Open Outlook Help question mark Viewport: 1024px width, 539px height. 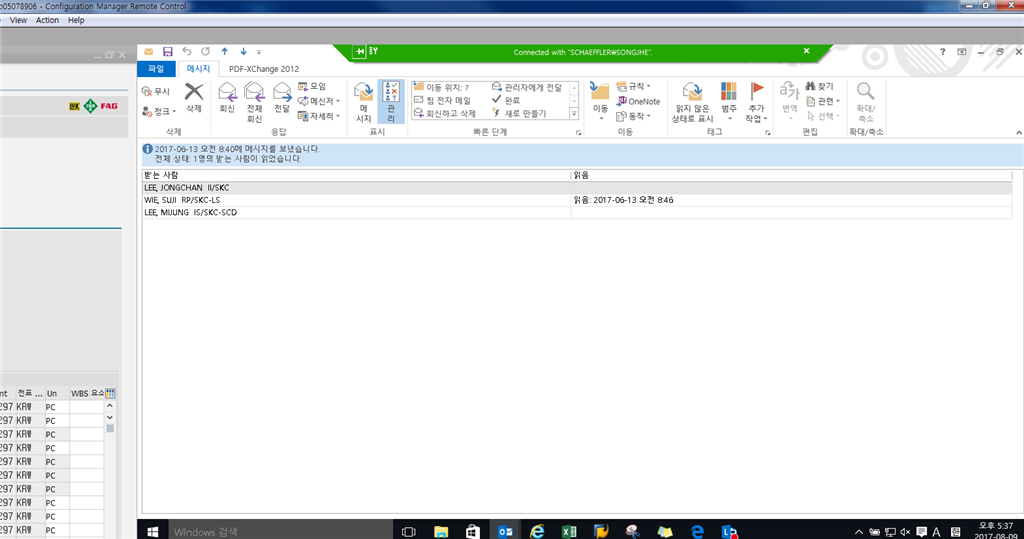click(x=942, y=52)
